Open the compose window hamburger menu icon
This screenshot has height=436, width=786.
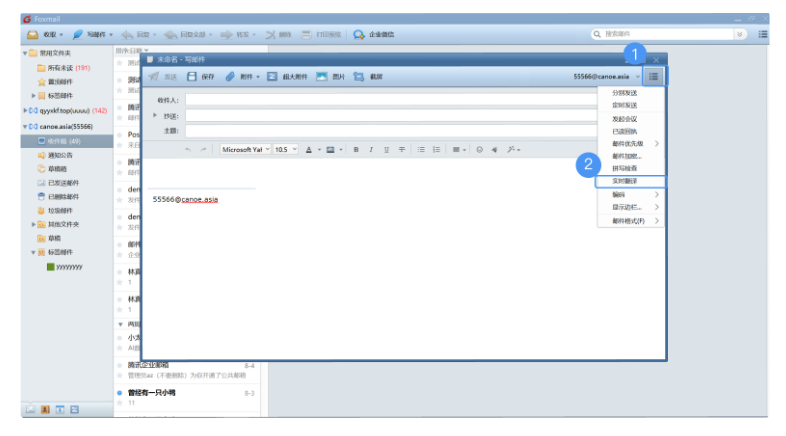(653, 77)
